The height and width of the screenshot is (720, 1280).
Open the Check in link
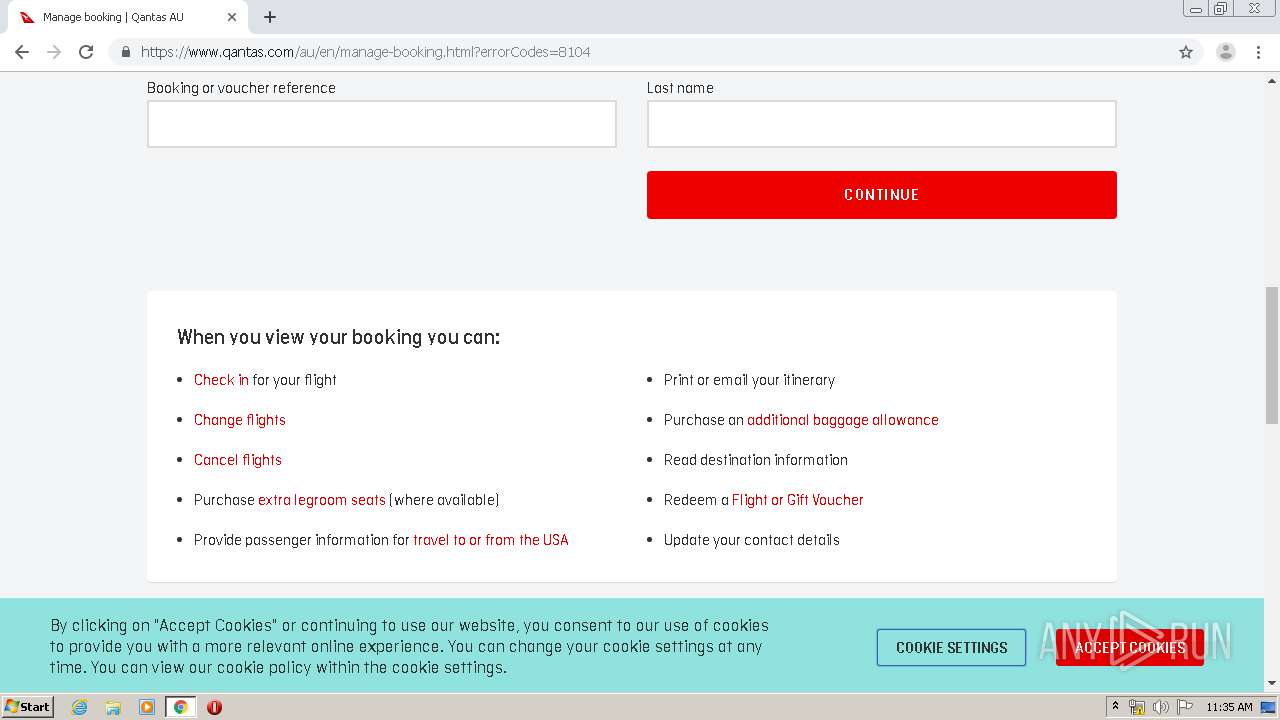pyautogui.click(x=221, y=380)
